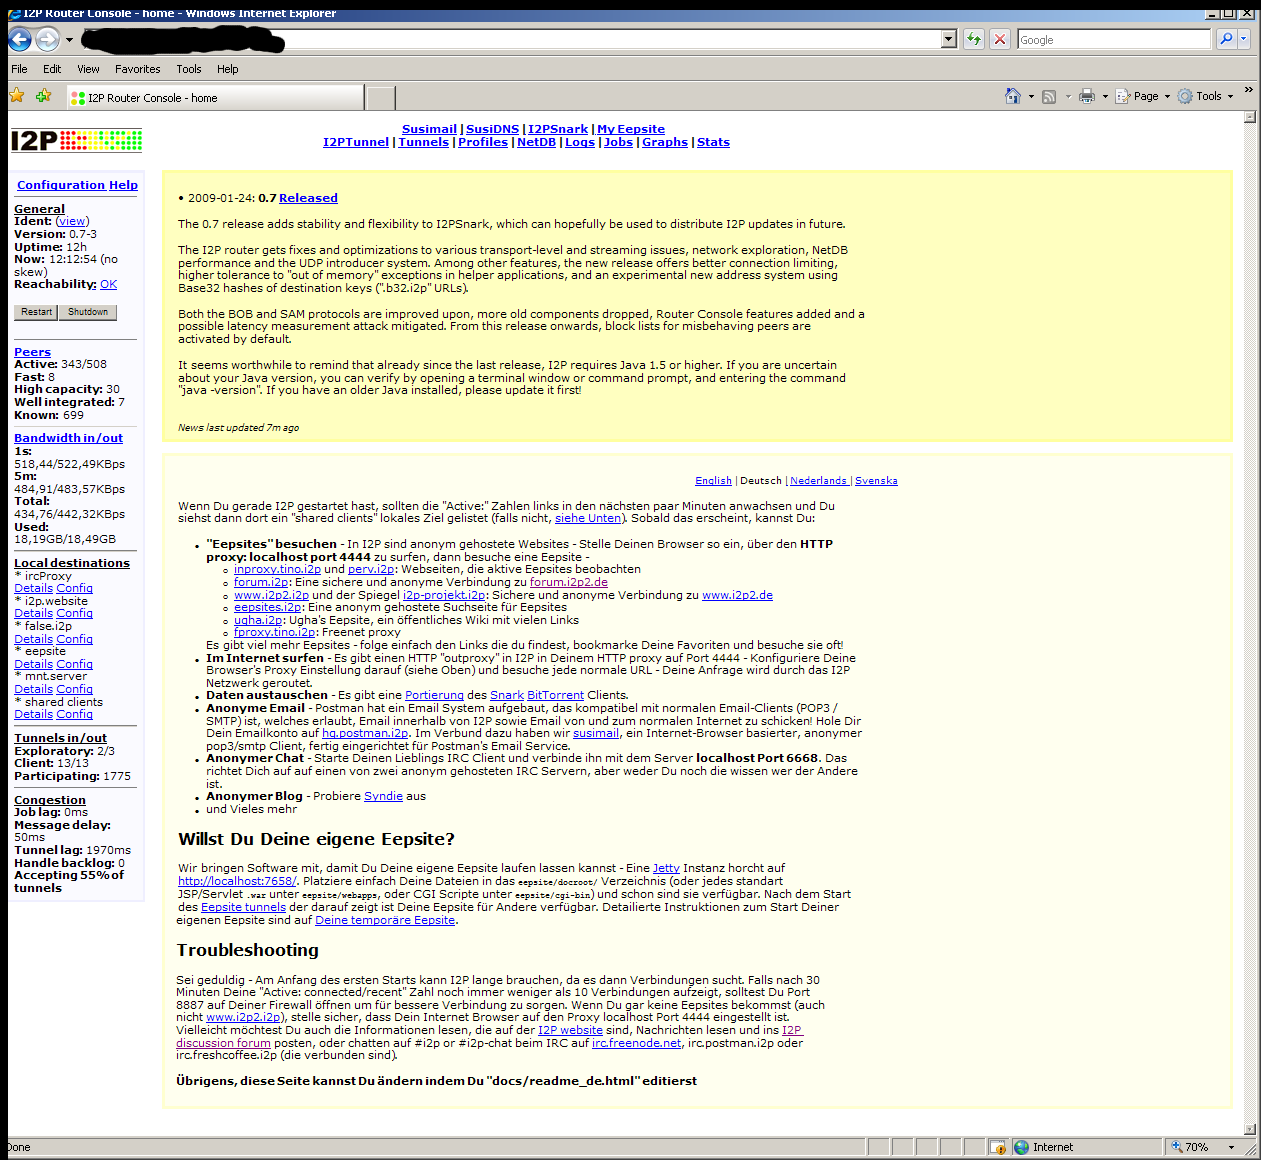This screenshot has height=1160, width=1261.
Task: Show more toolbar commands chevron
Action: [1248, 91]
